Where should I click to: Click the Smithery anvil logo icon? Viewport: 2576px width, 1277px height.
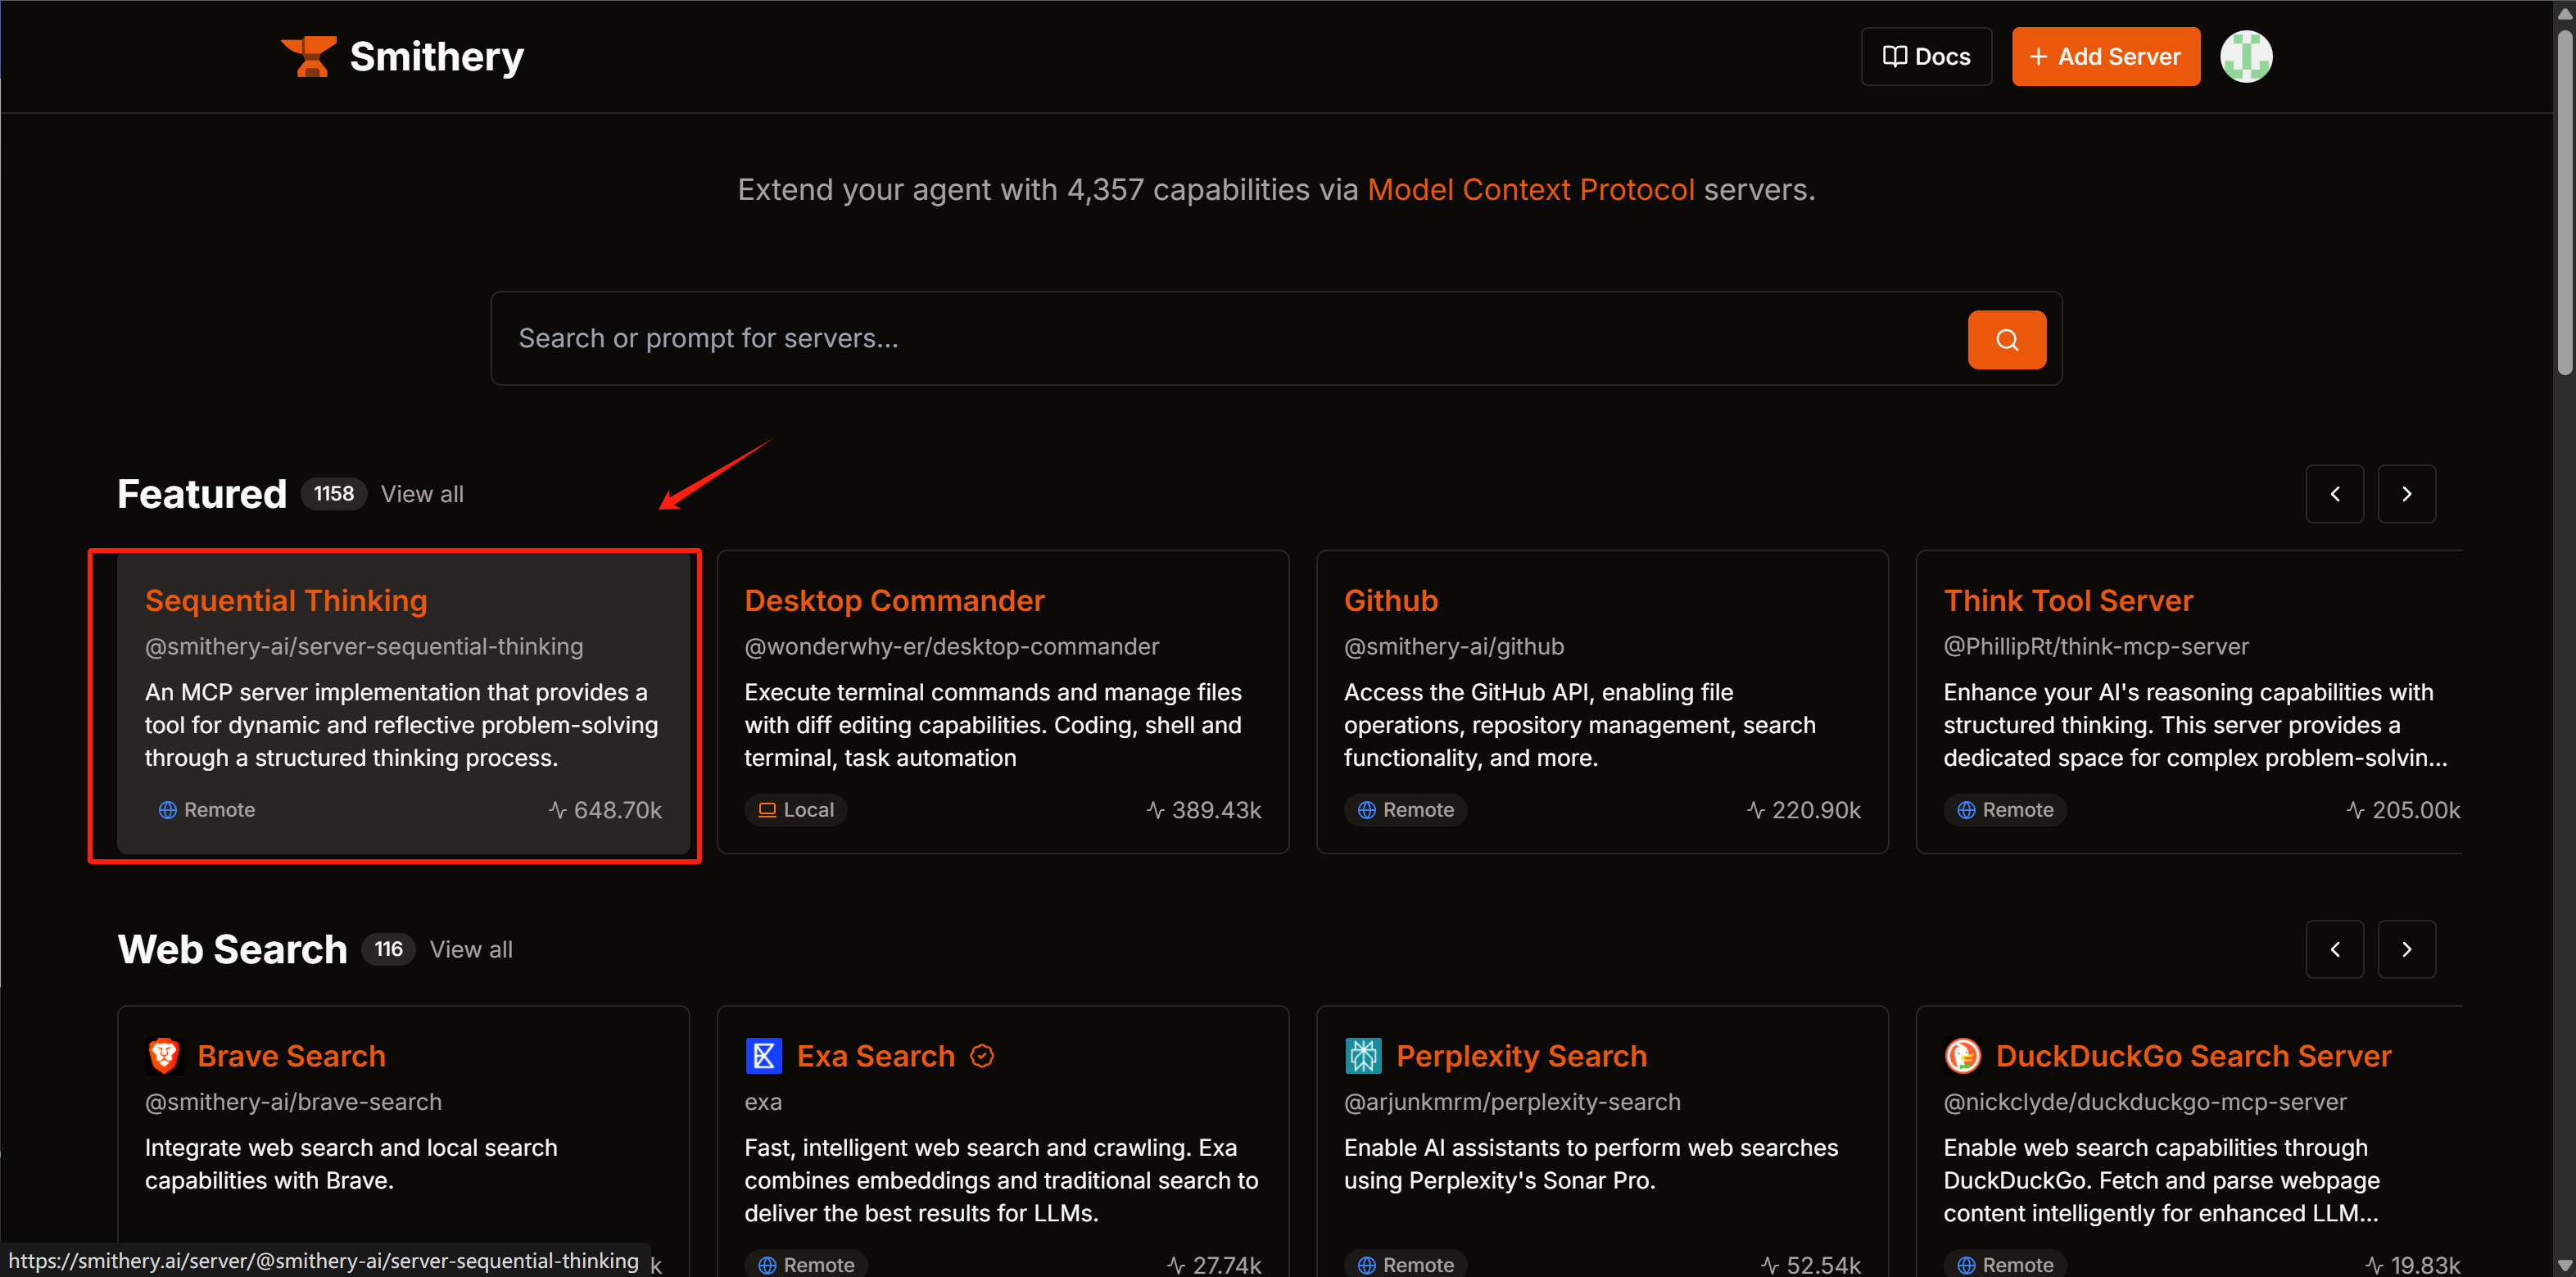pyautogui.click(x=308, y=56)
